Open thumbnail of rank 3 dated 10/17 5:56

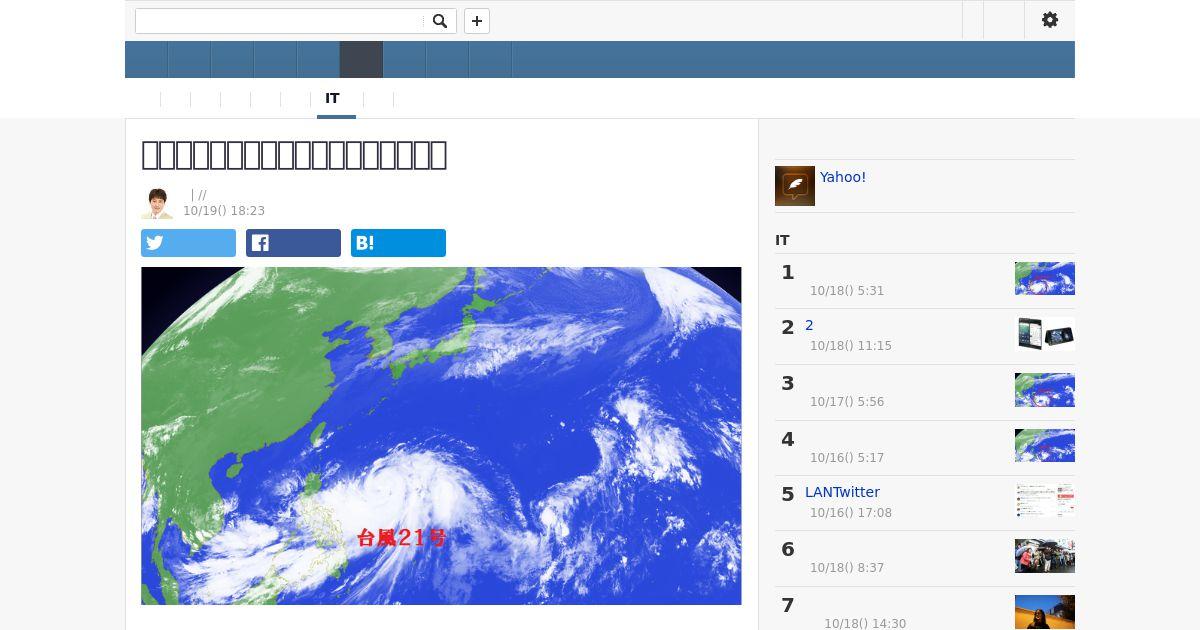(1045, 390)
